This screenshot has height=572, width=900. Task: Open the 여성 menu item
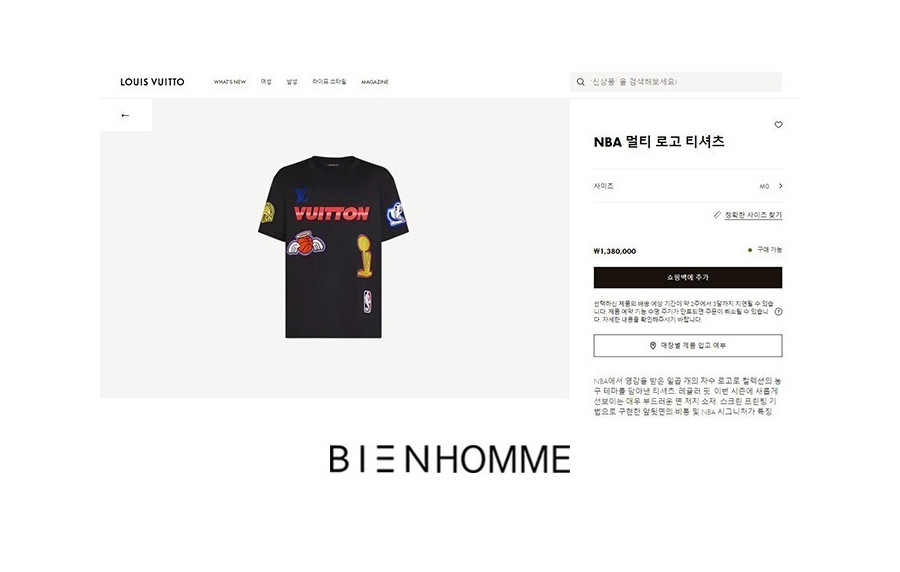point(266,81)
